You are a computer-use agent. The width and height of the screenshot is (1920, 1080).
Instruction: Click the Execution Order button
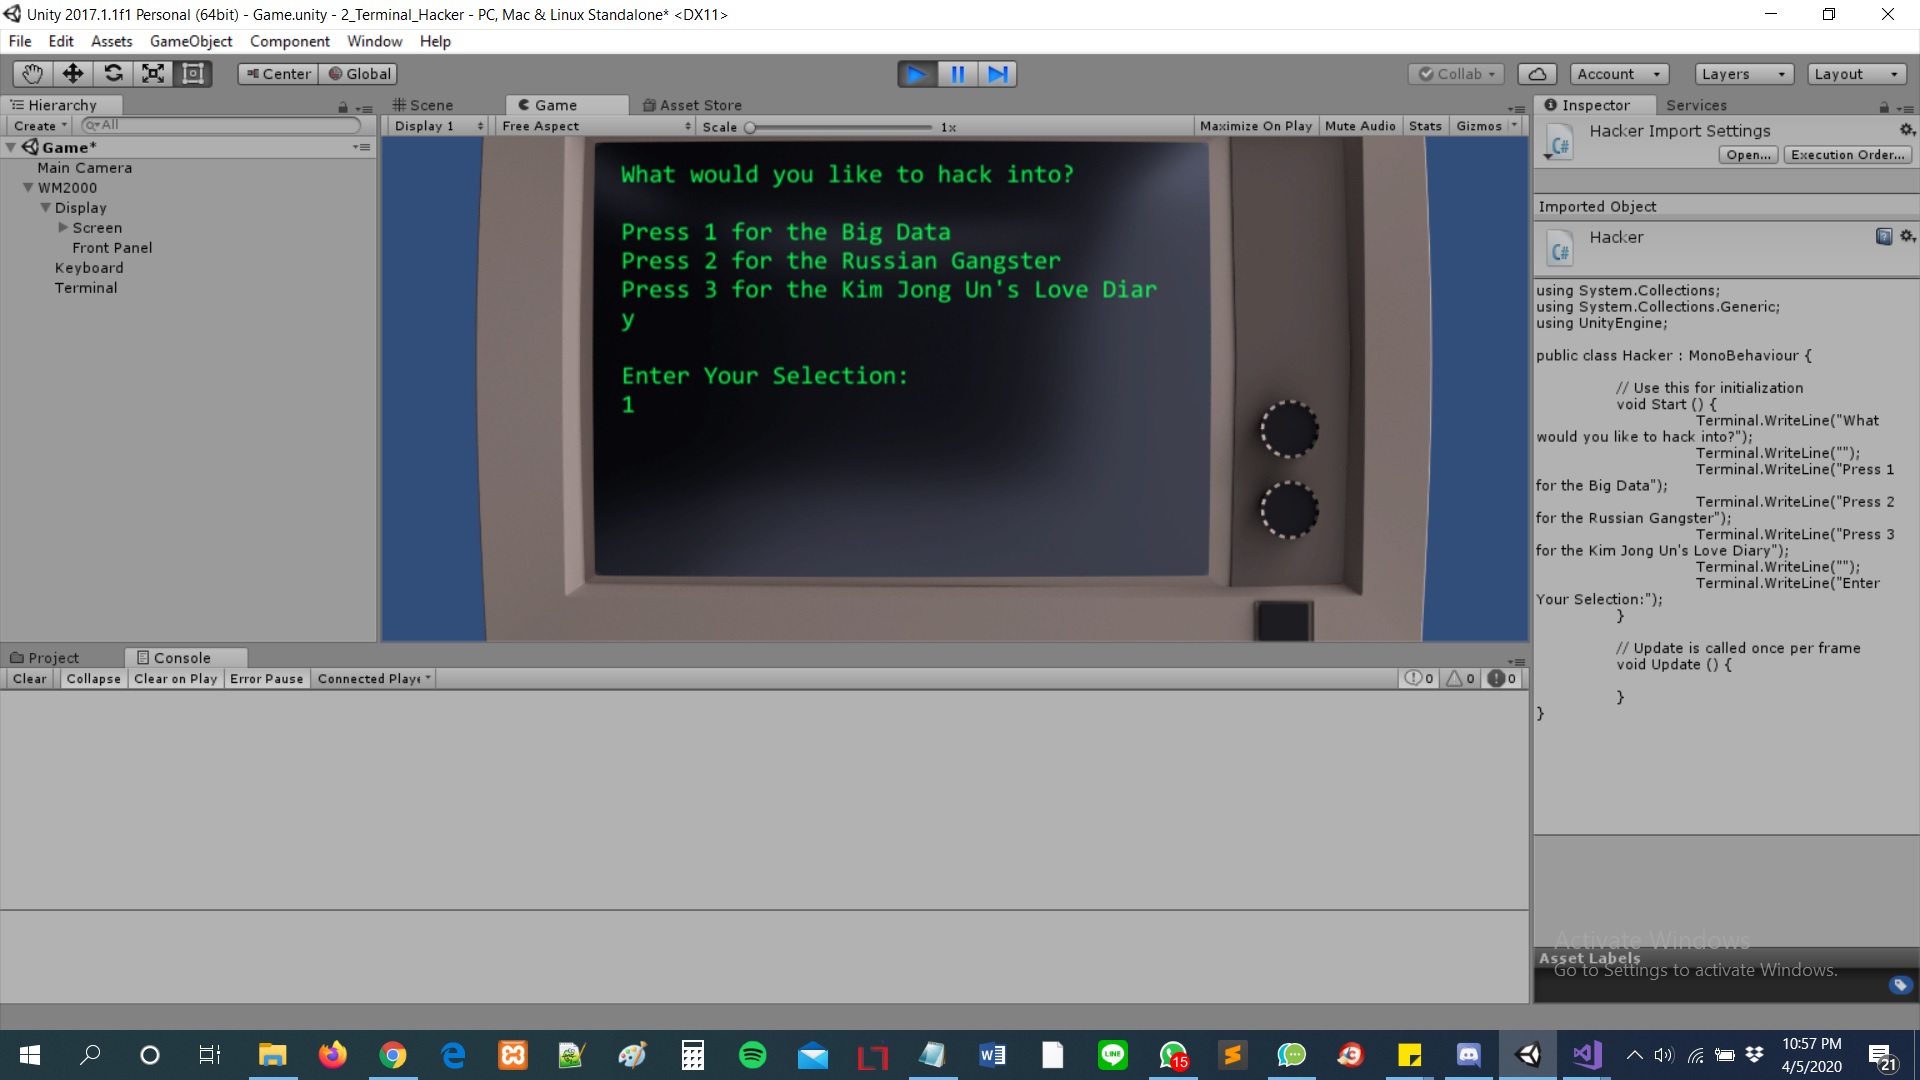tap(1846, 154)
